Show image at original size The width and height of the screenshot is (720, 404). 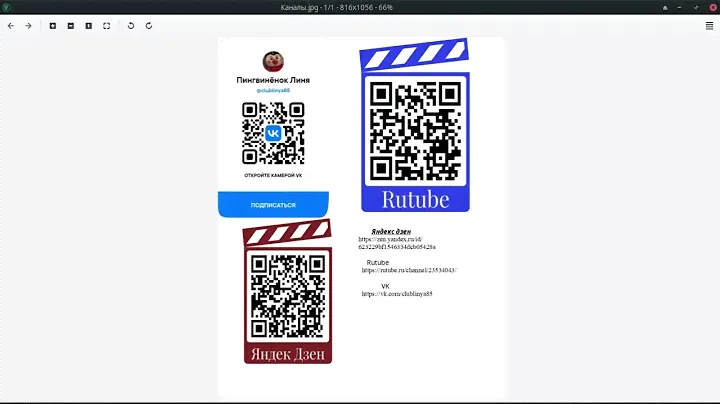click(x=88, y=25)
